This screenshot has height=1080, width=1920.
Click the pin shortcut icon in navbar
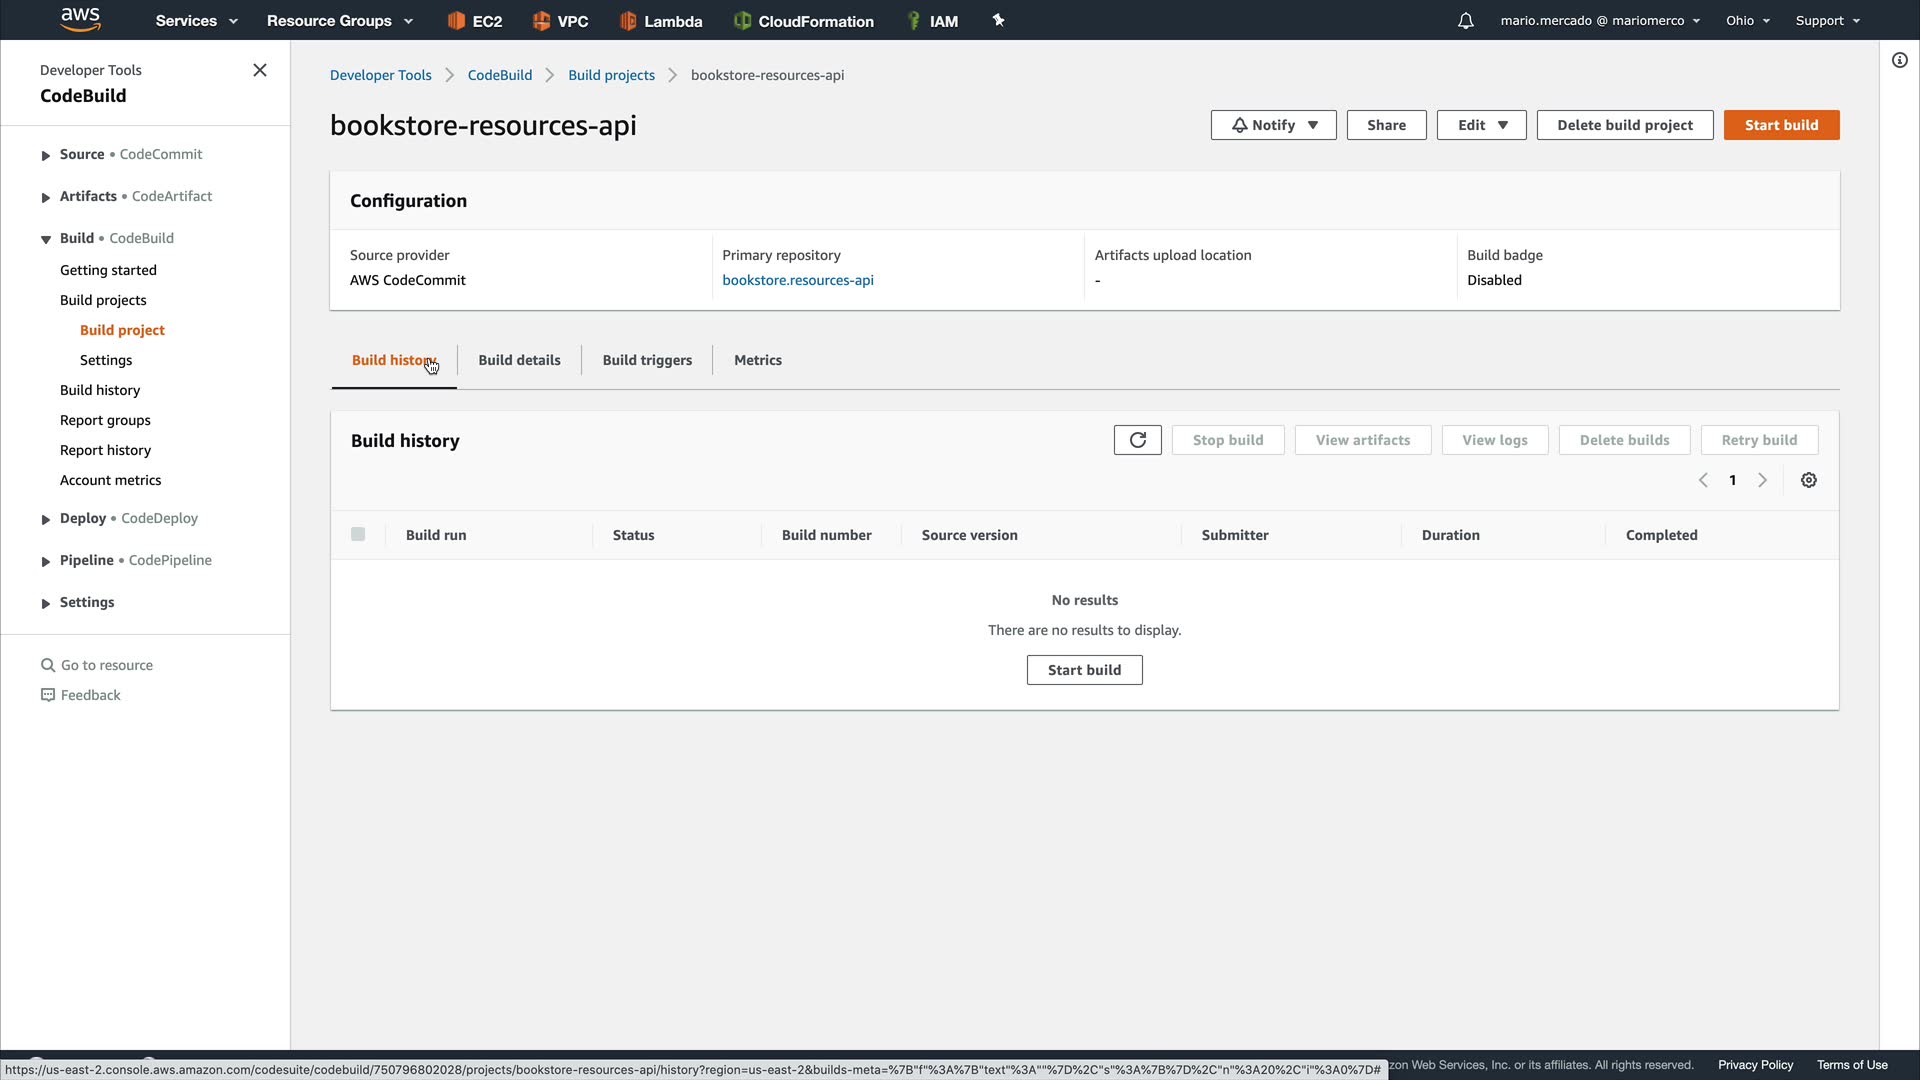click(x=998, y=20)
